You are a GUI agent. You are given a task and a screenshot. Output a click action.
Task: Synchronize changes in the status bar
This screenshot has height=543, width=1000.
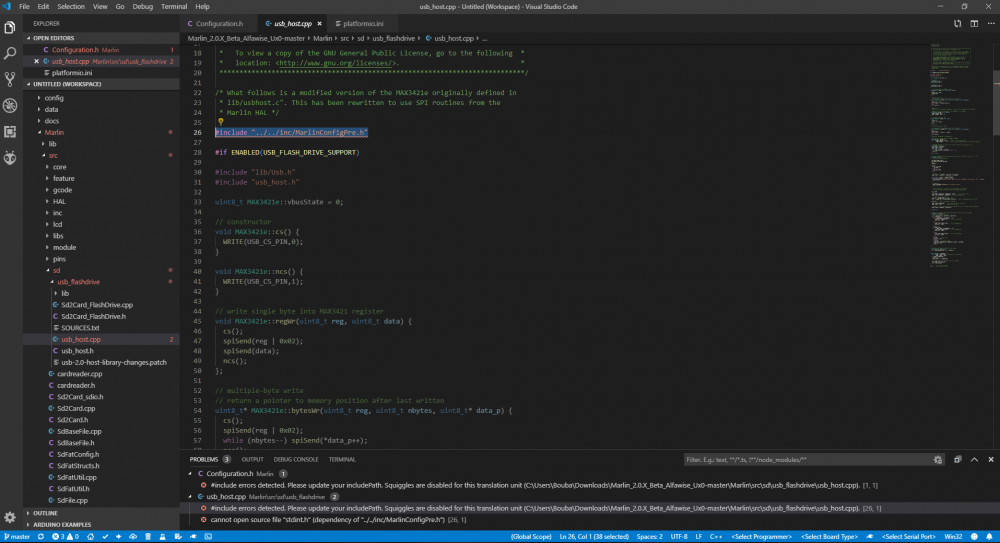[x=41, y=537]
